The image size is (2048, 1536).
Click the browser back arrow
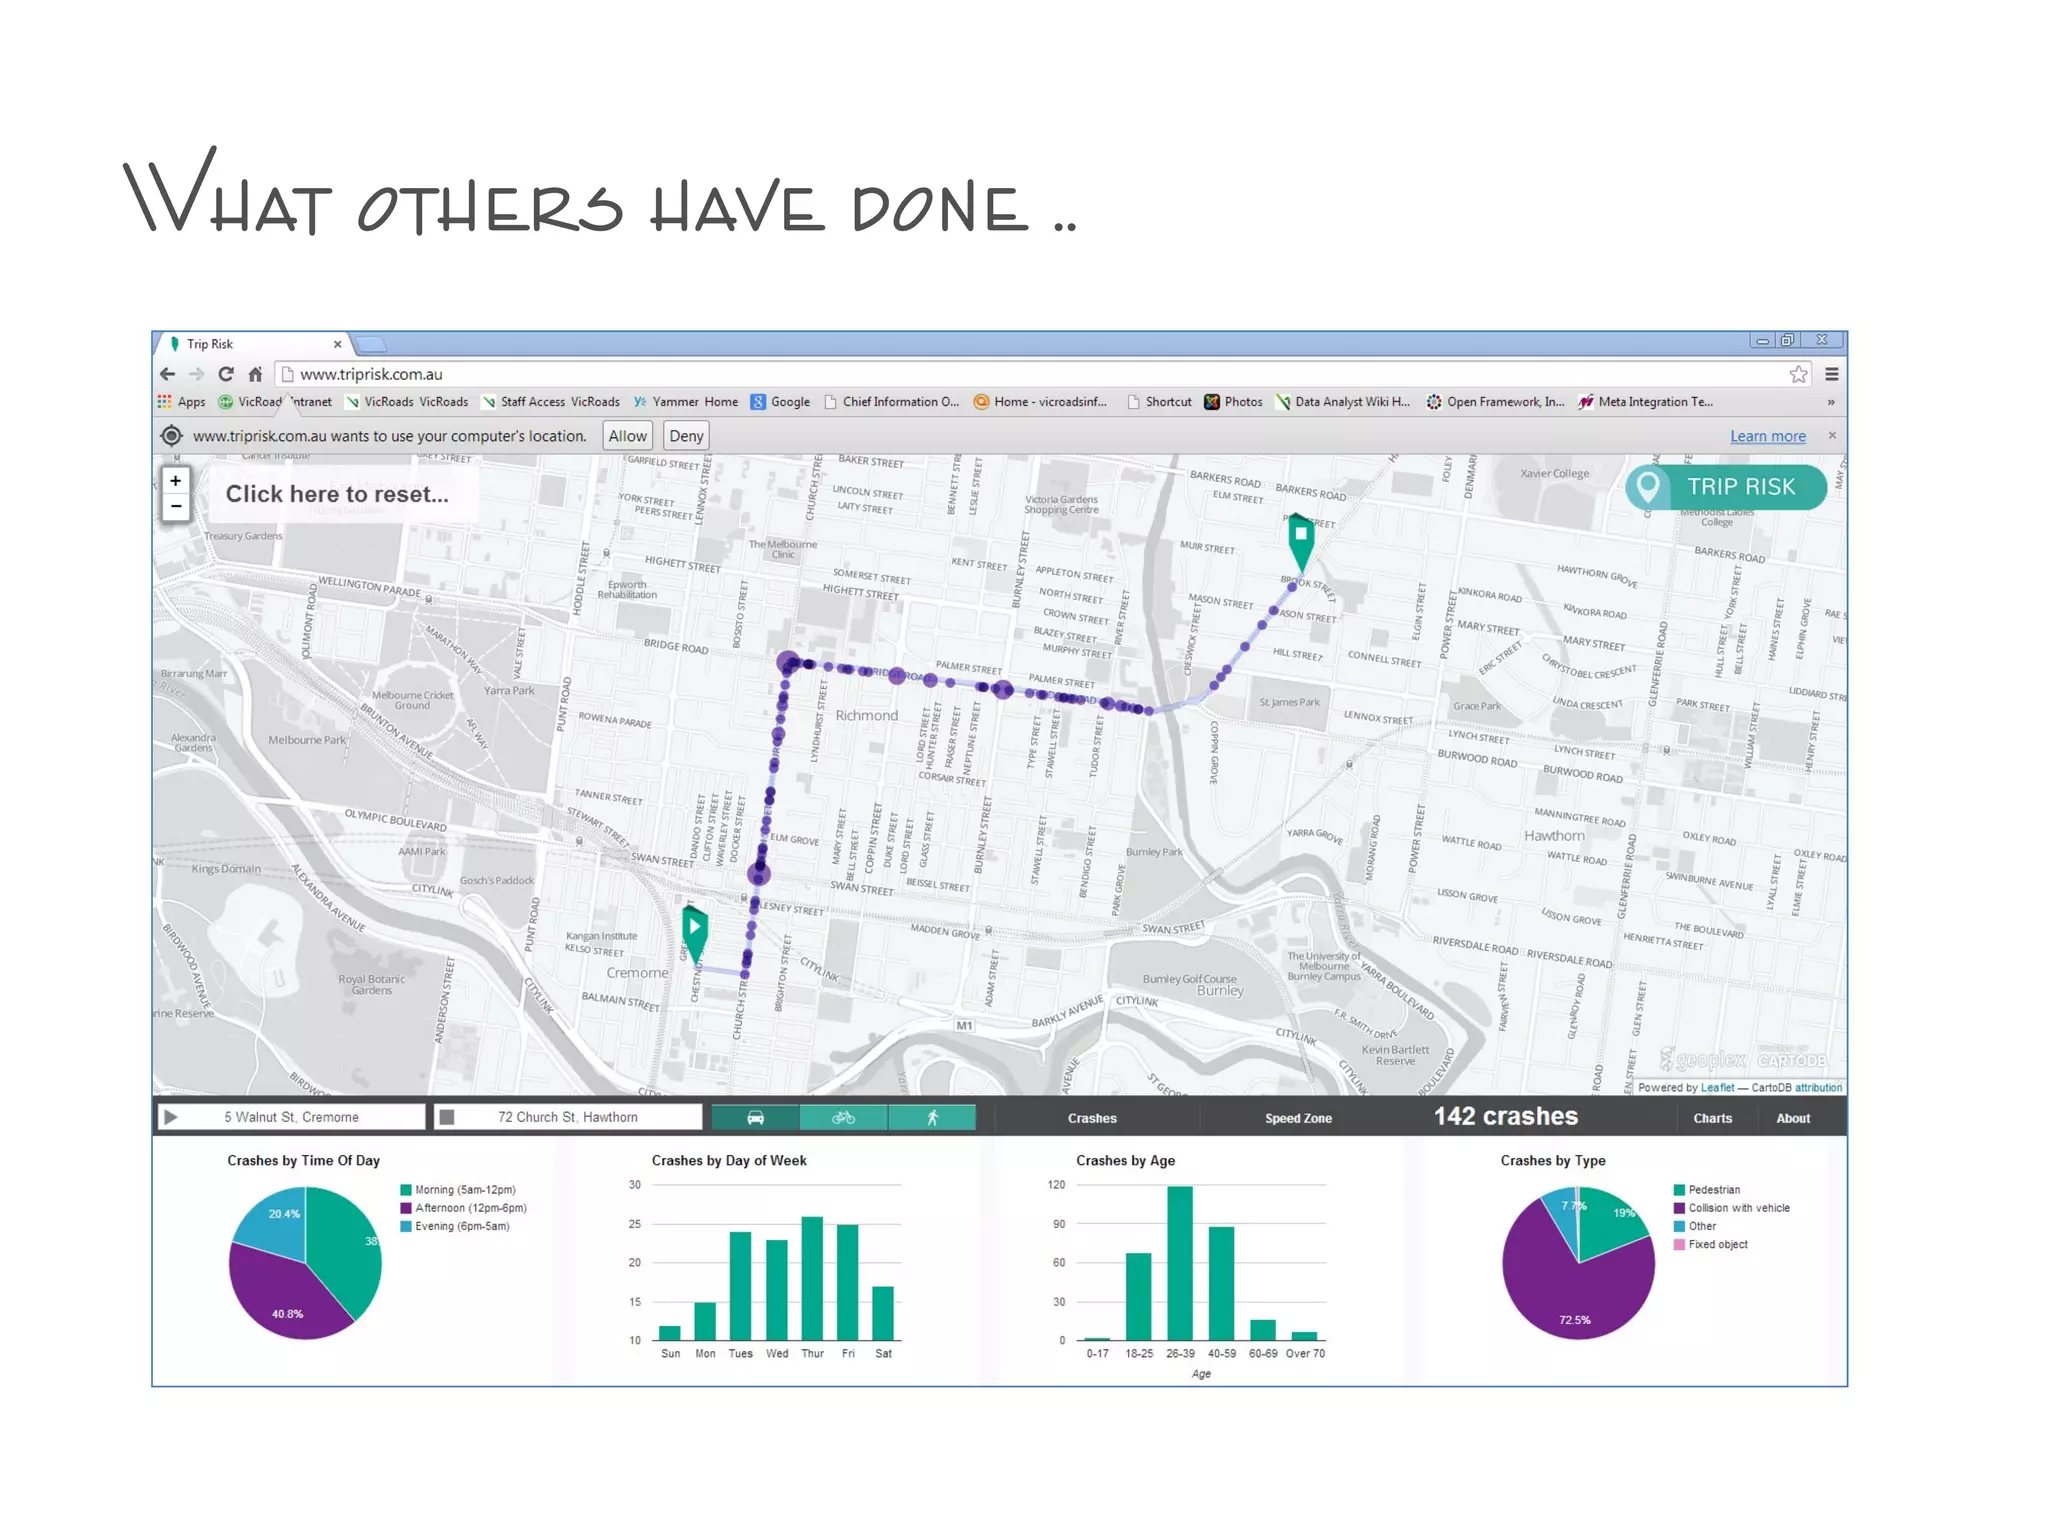pos(167,374)
